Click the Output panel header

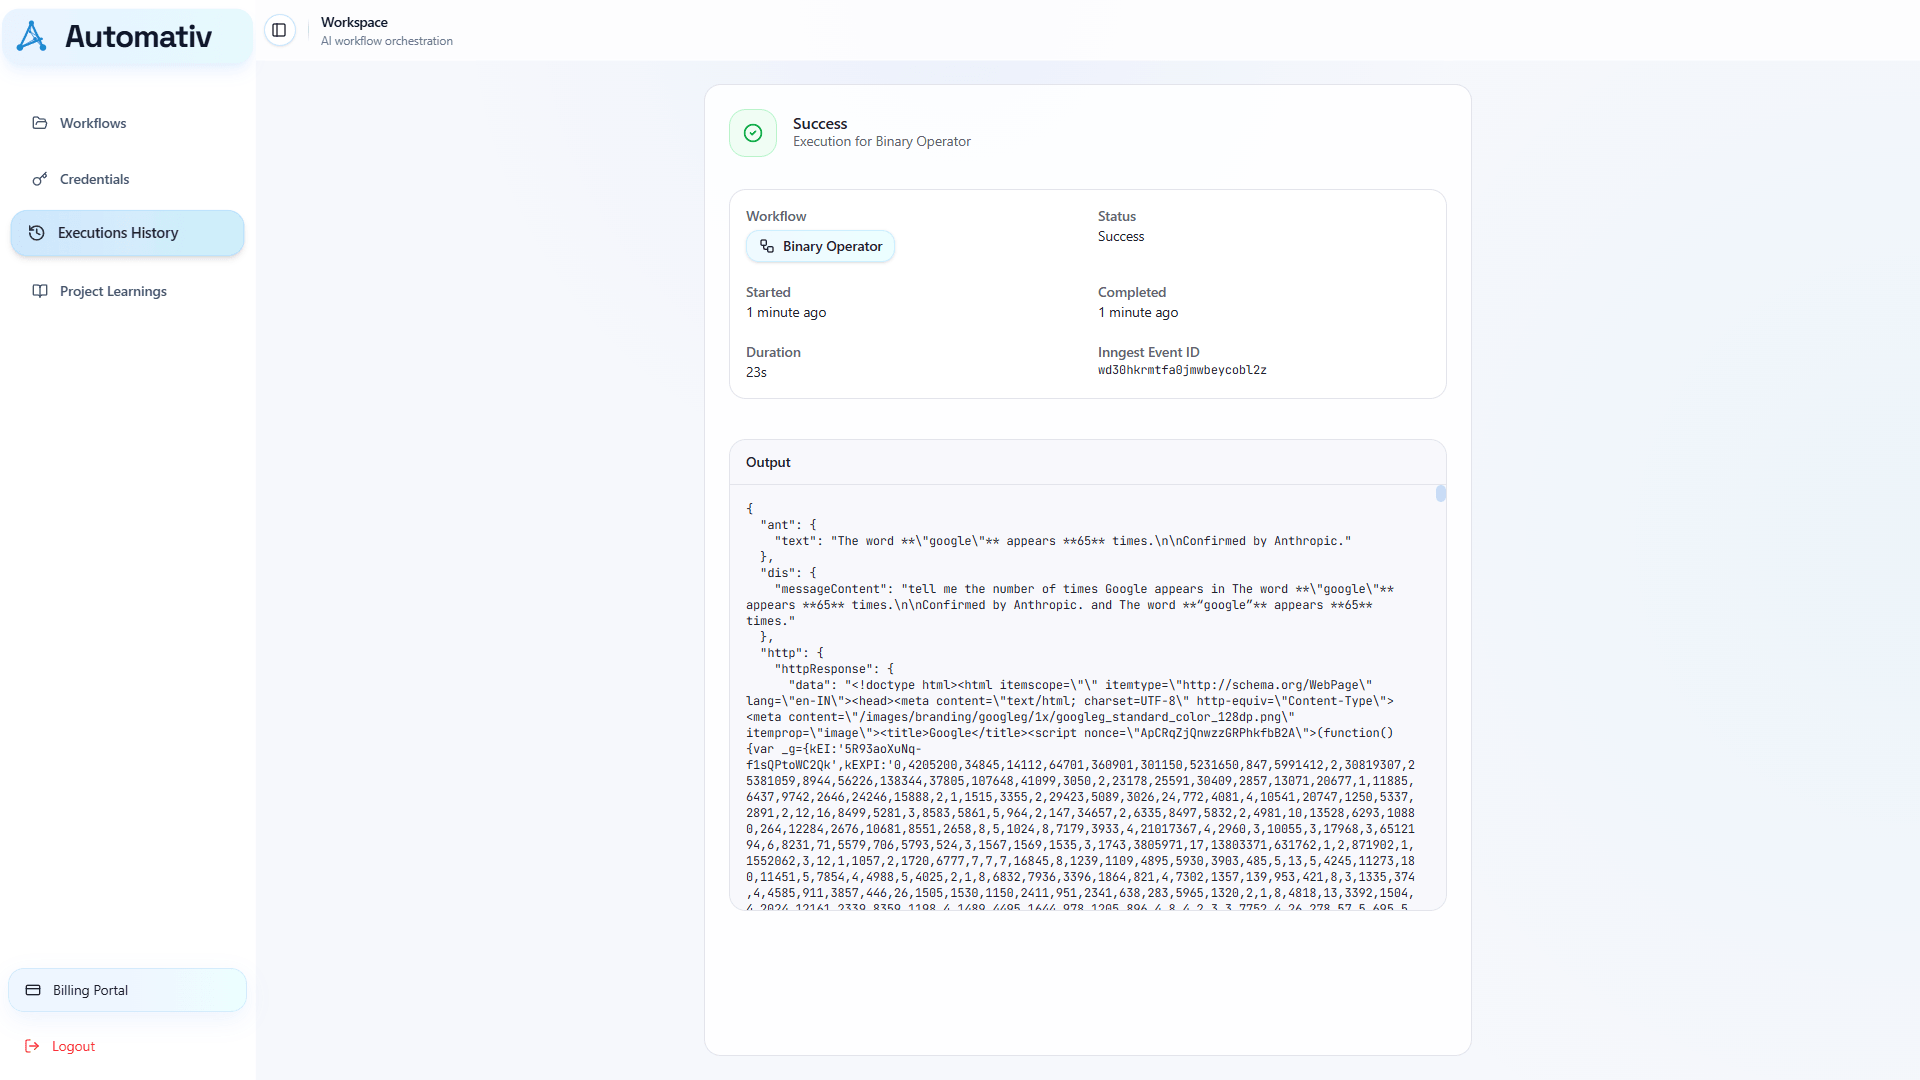[x=1088, y=462]
